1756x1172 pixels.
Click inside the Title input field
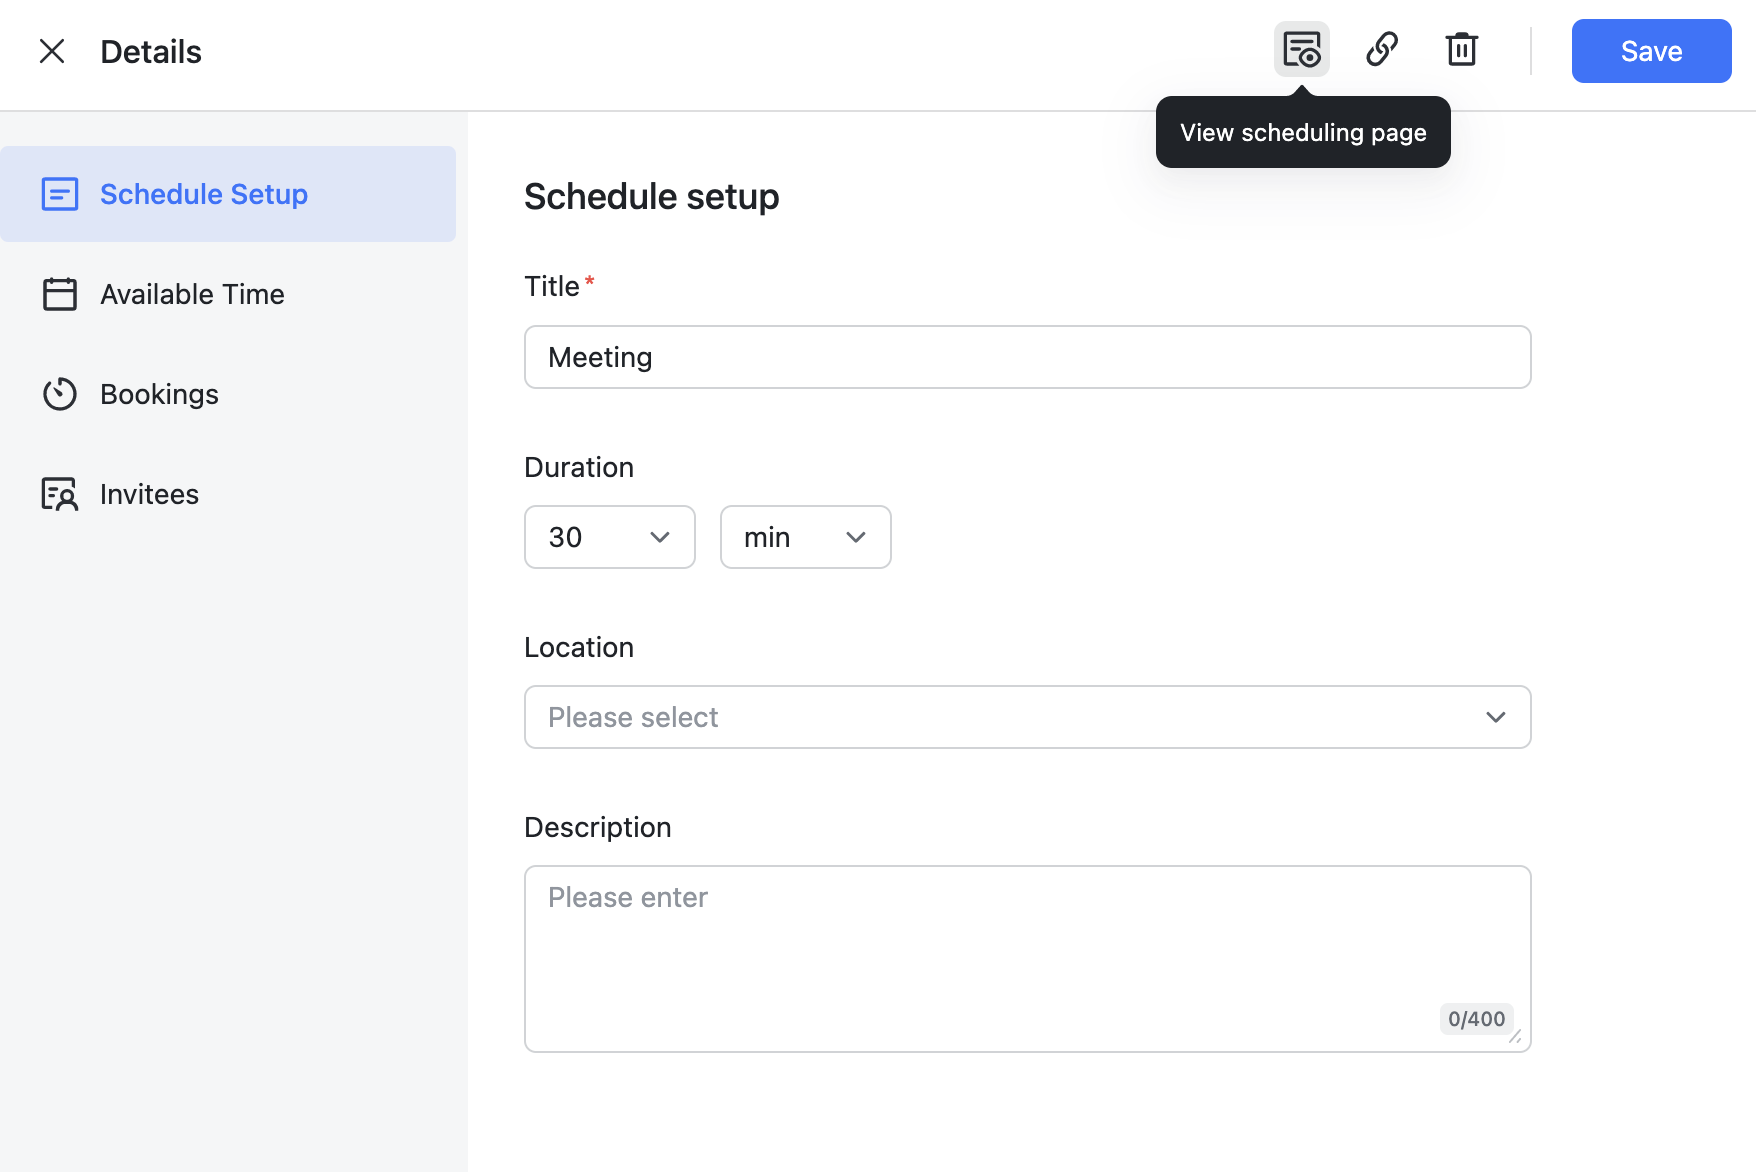click(x=1026, y=357)
